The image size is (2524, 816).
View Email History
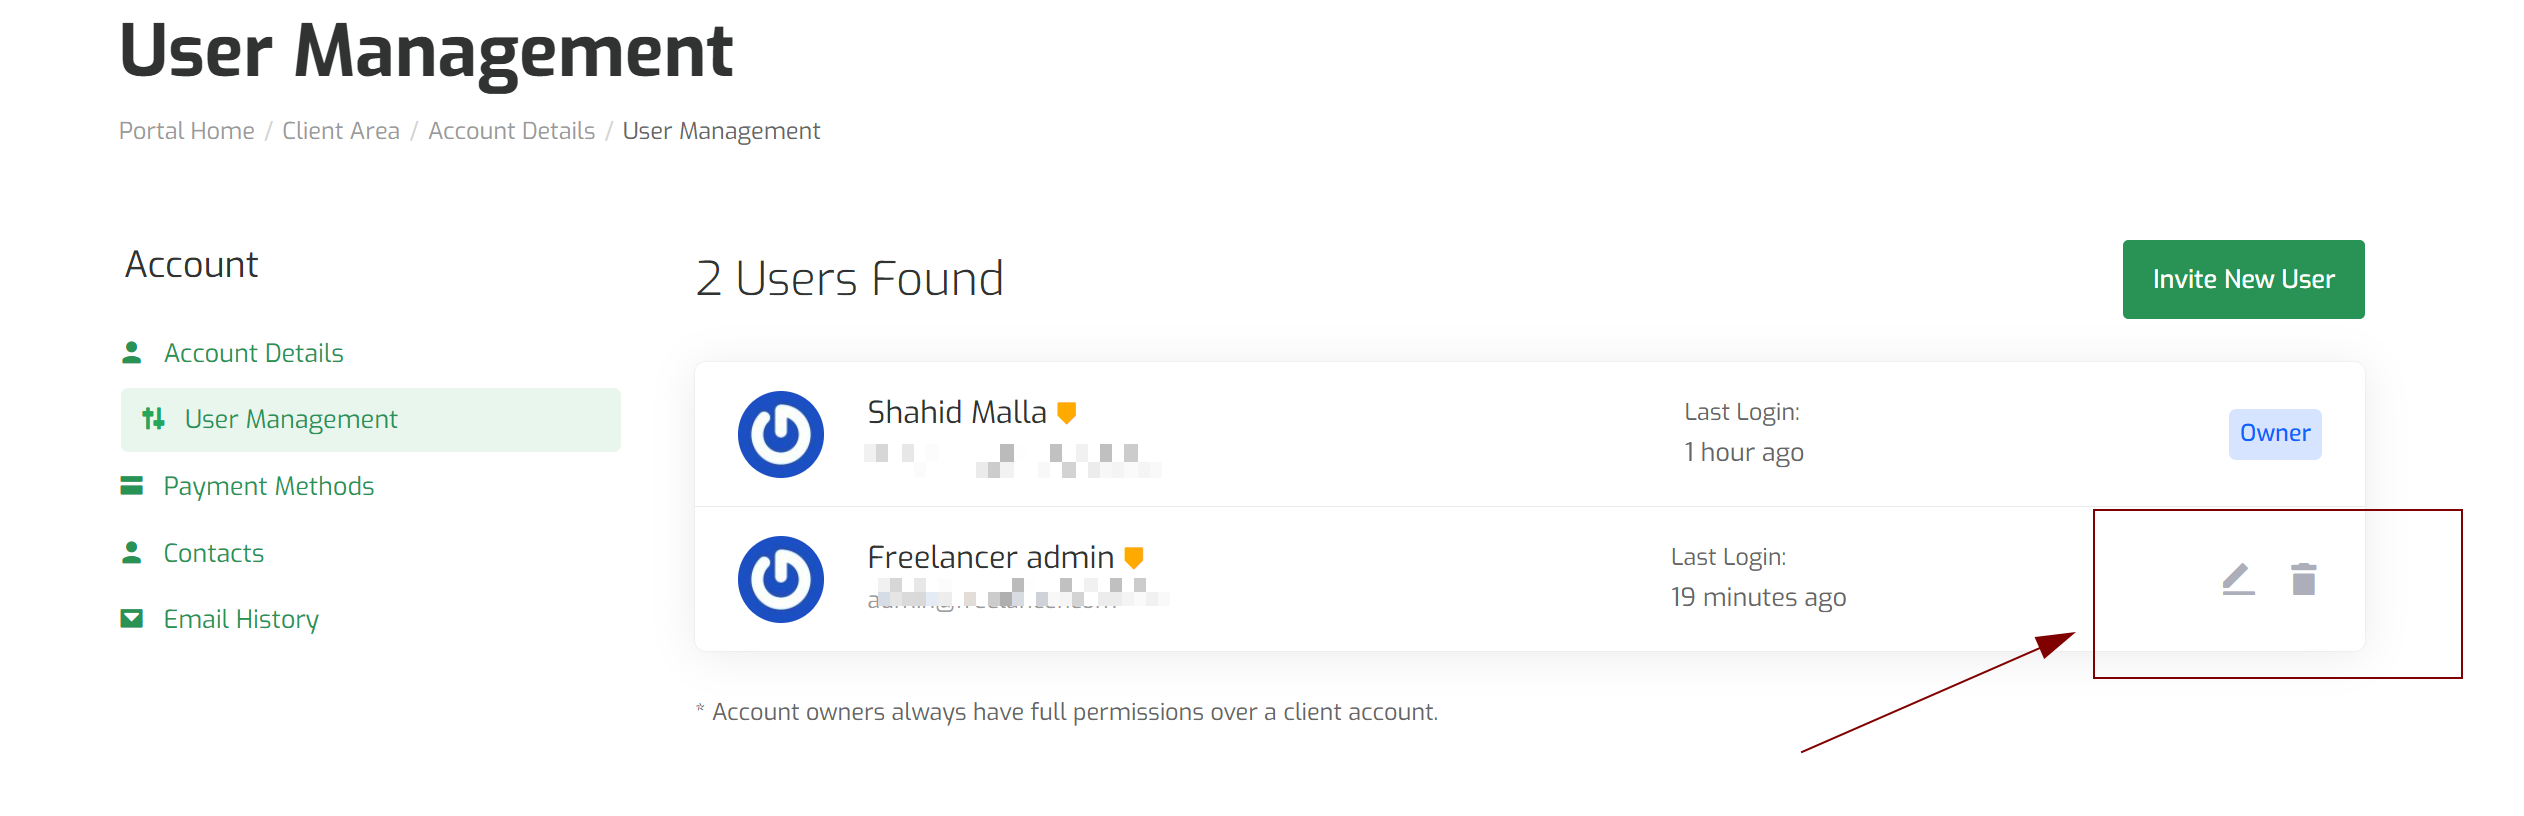(x=241, y=619)
